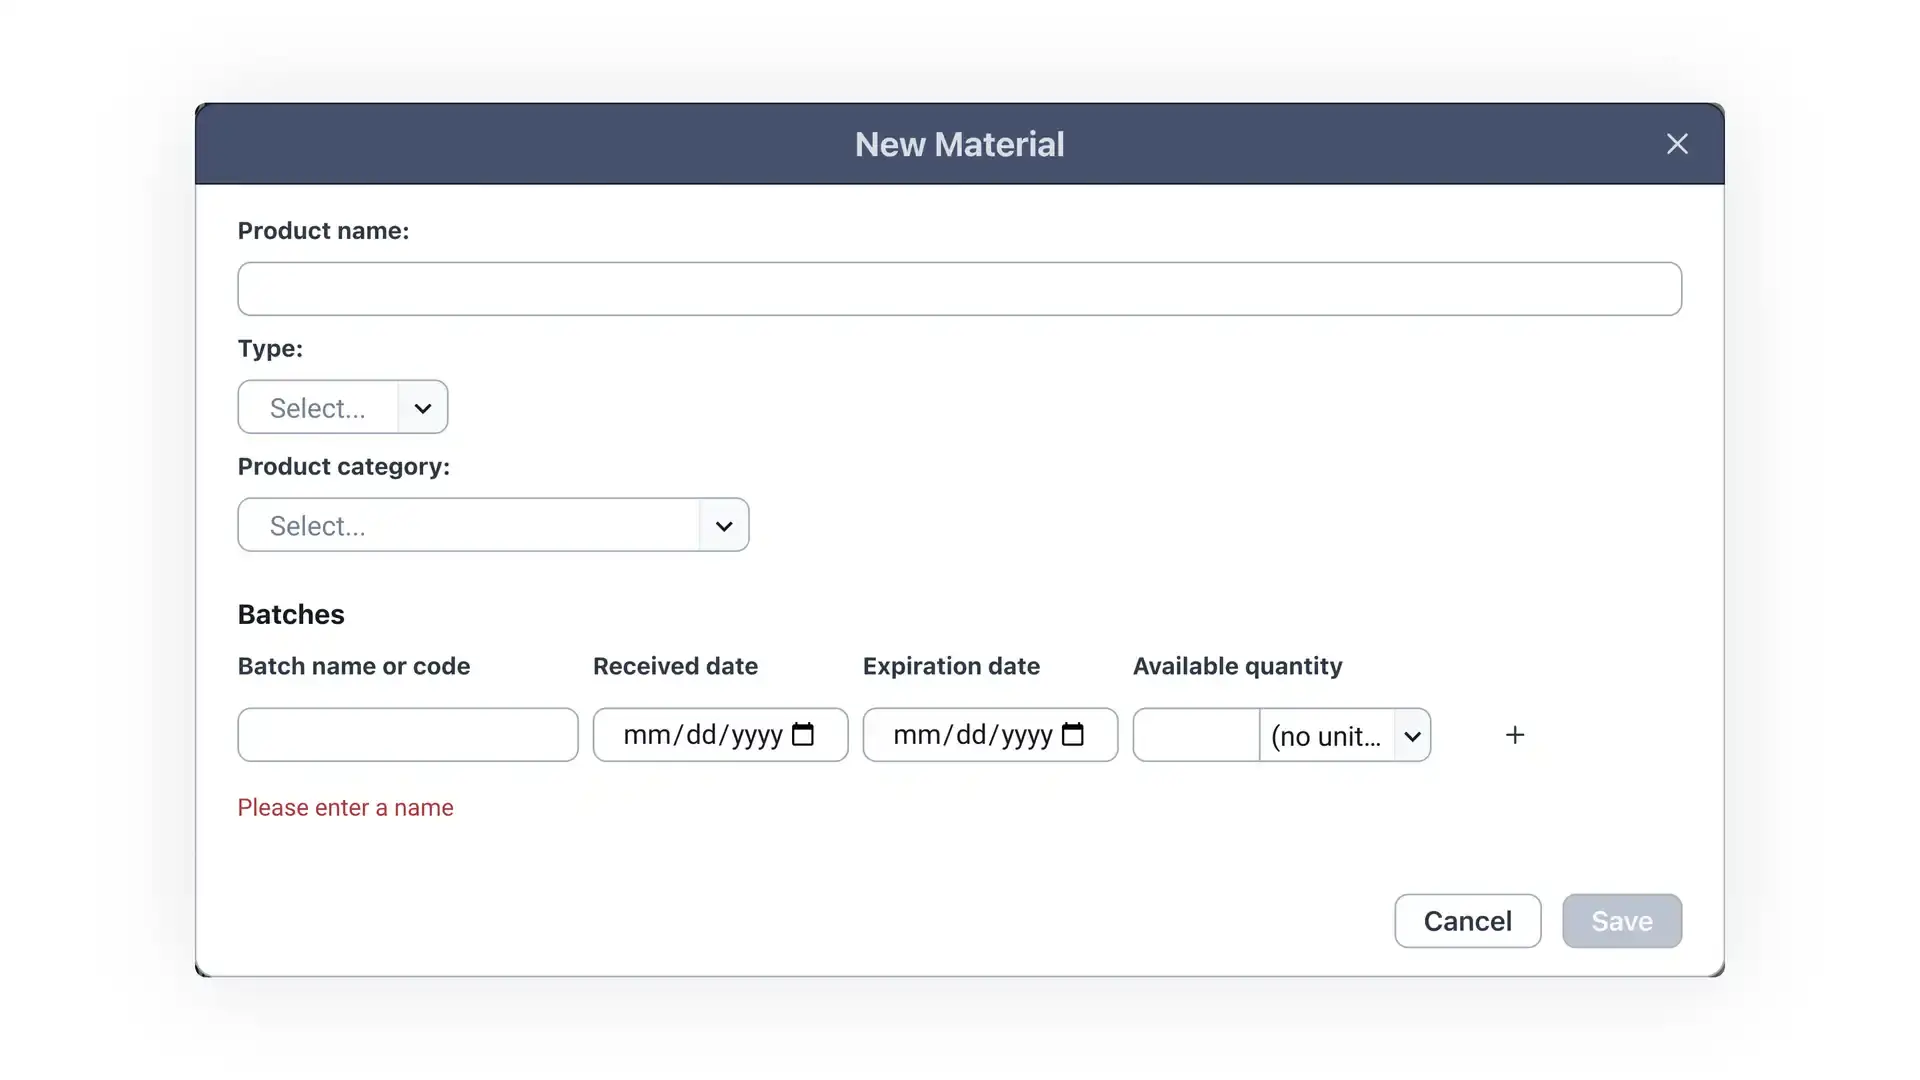Click the 'Product name:' label
This screenshot has width=1920, height=1080.
pyautogui.click(x=323, y=231)
